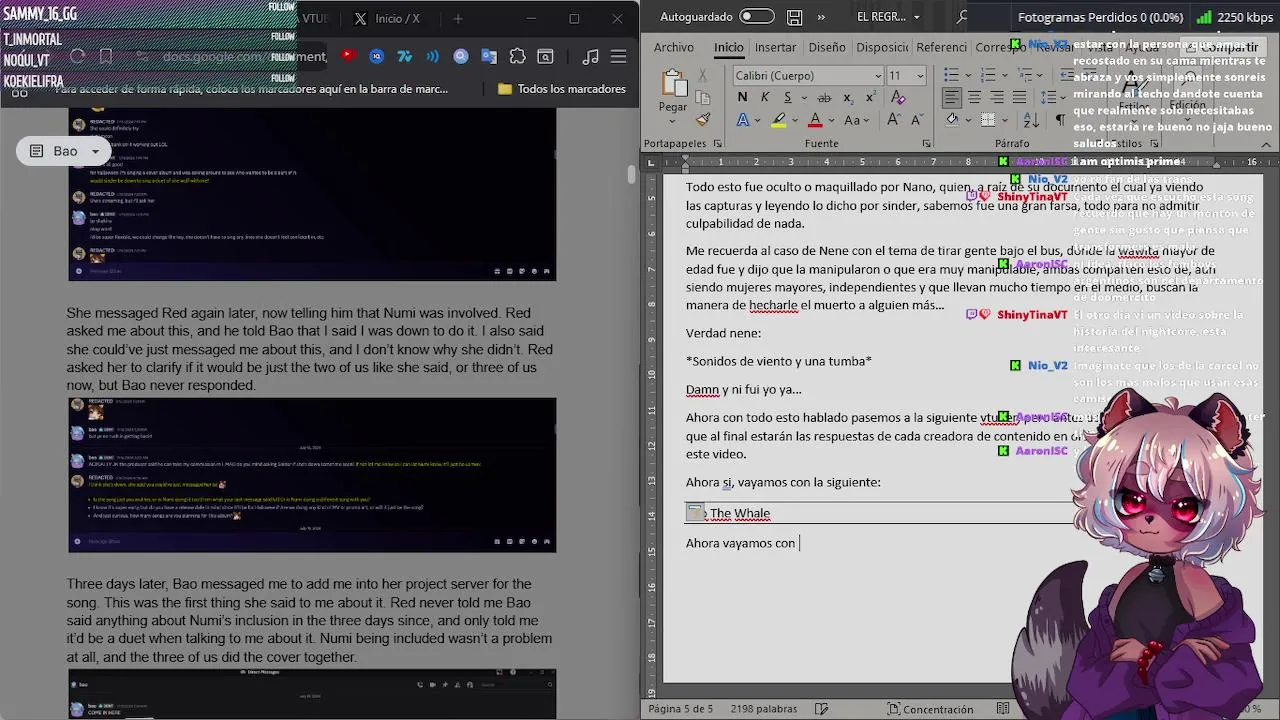Open the Todos los marcadores folder
Image resolution: width=1280 pixels, height=720 pixels.
click(561, 89)
